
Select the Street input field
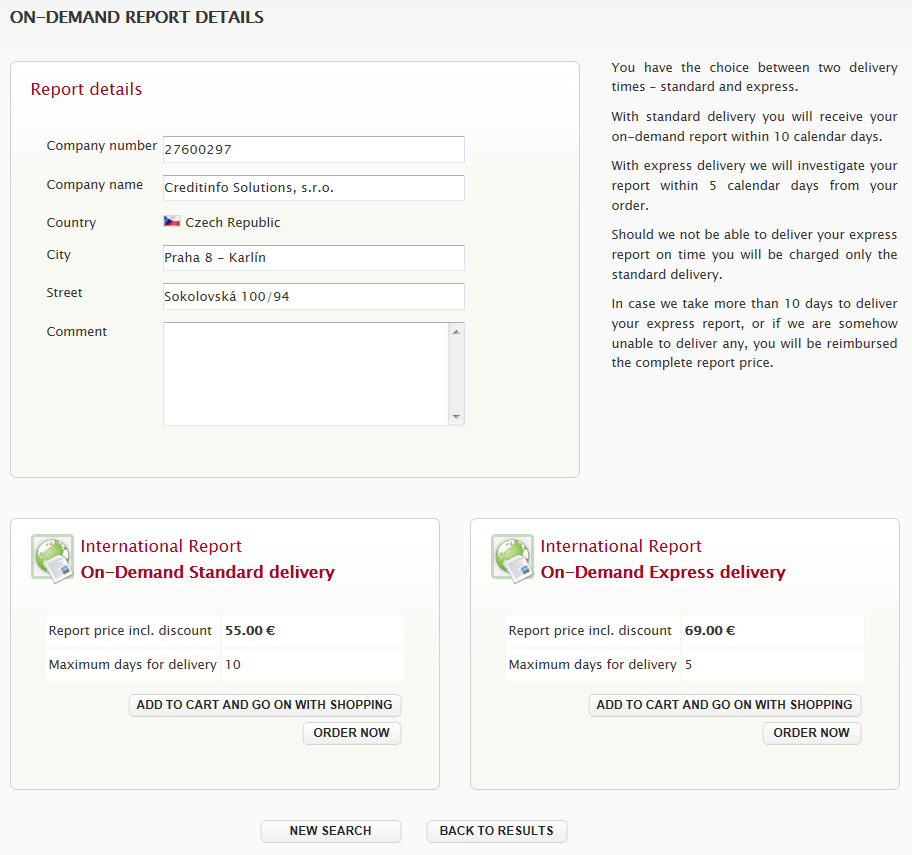pyautogui.click(x=313, y=297)
